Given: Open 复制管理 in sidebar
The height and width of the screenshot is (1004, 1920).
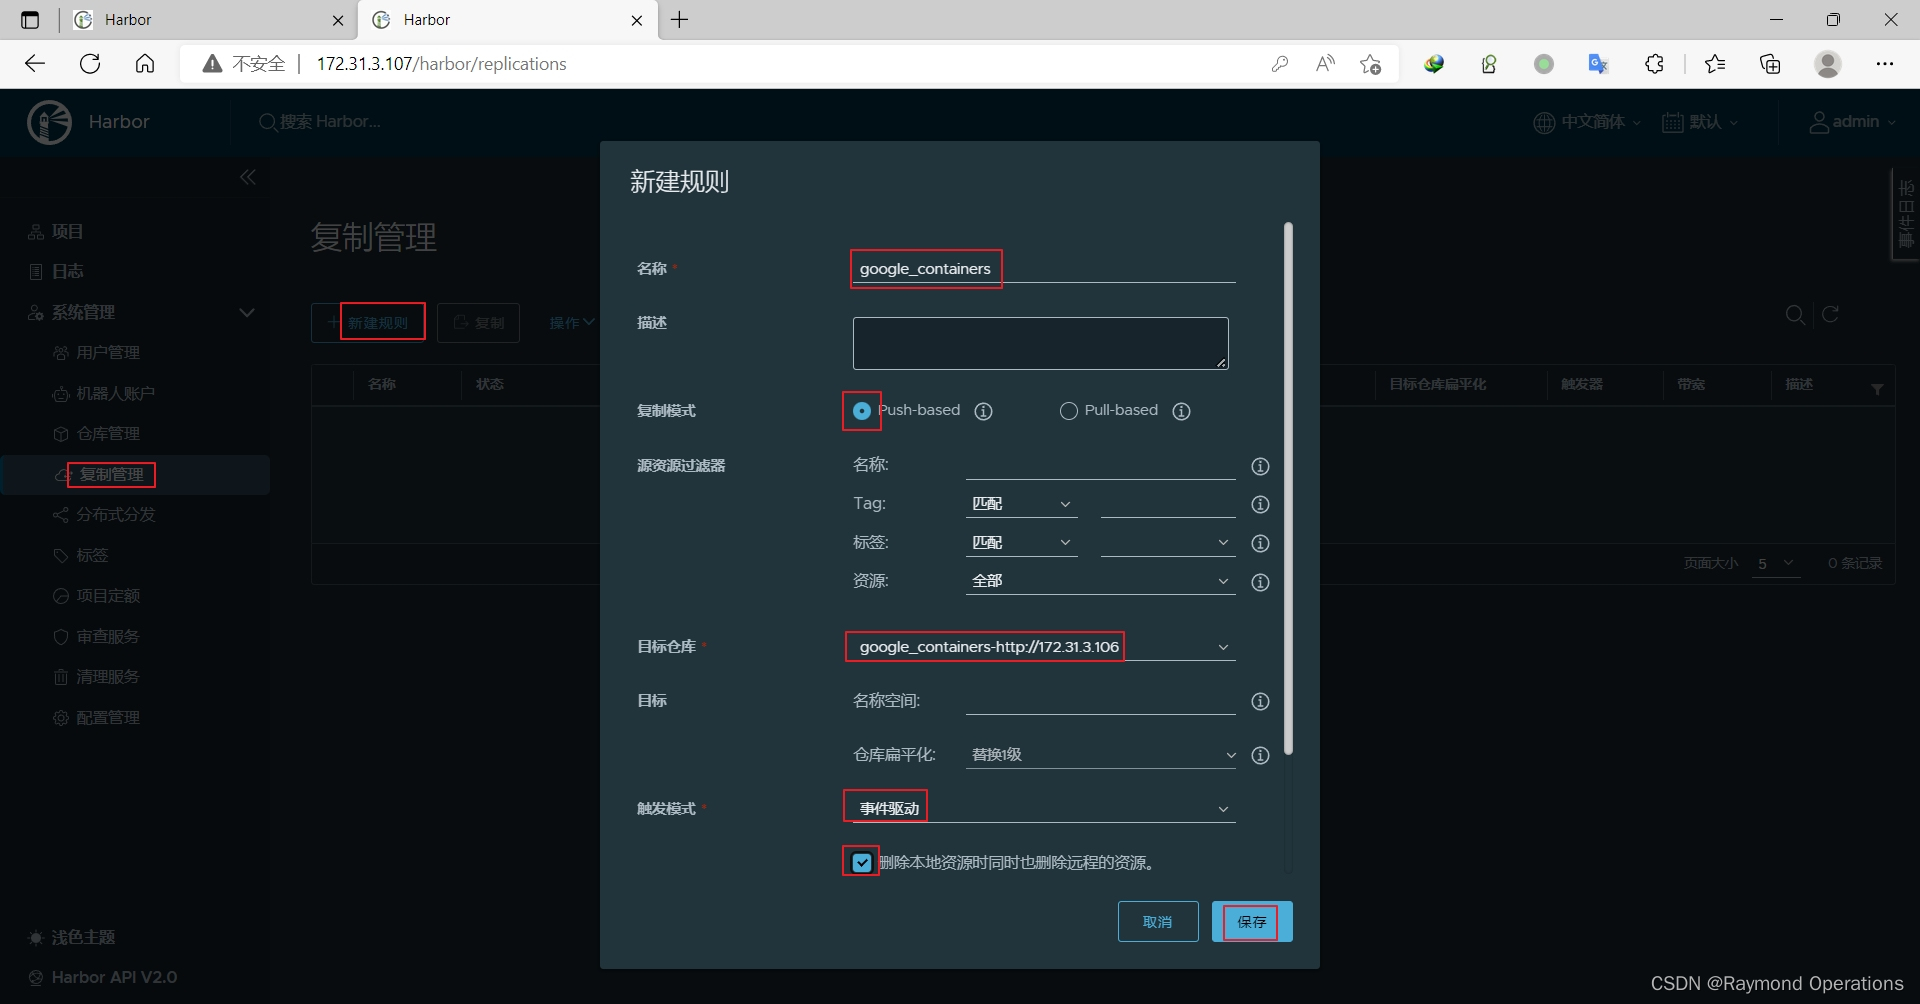Looking at the screenshot, I should 111,474.
